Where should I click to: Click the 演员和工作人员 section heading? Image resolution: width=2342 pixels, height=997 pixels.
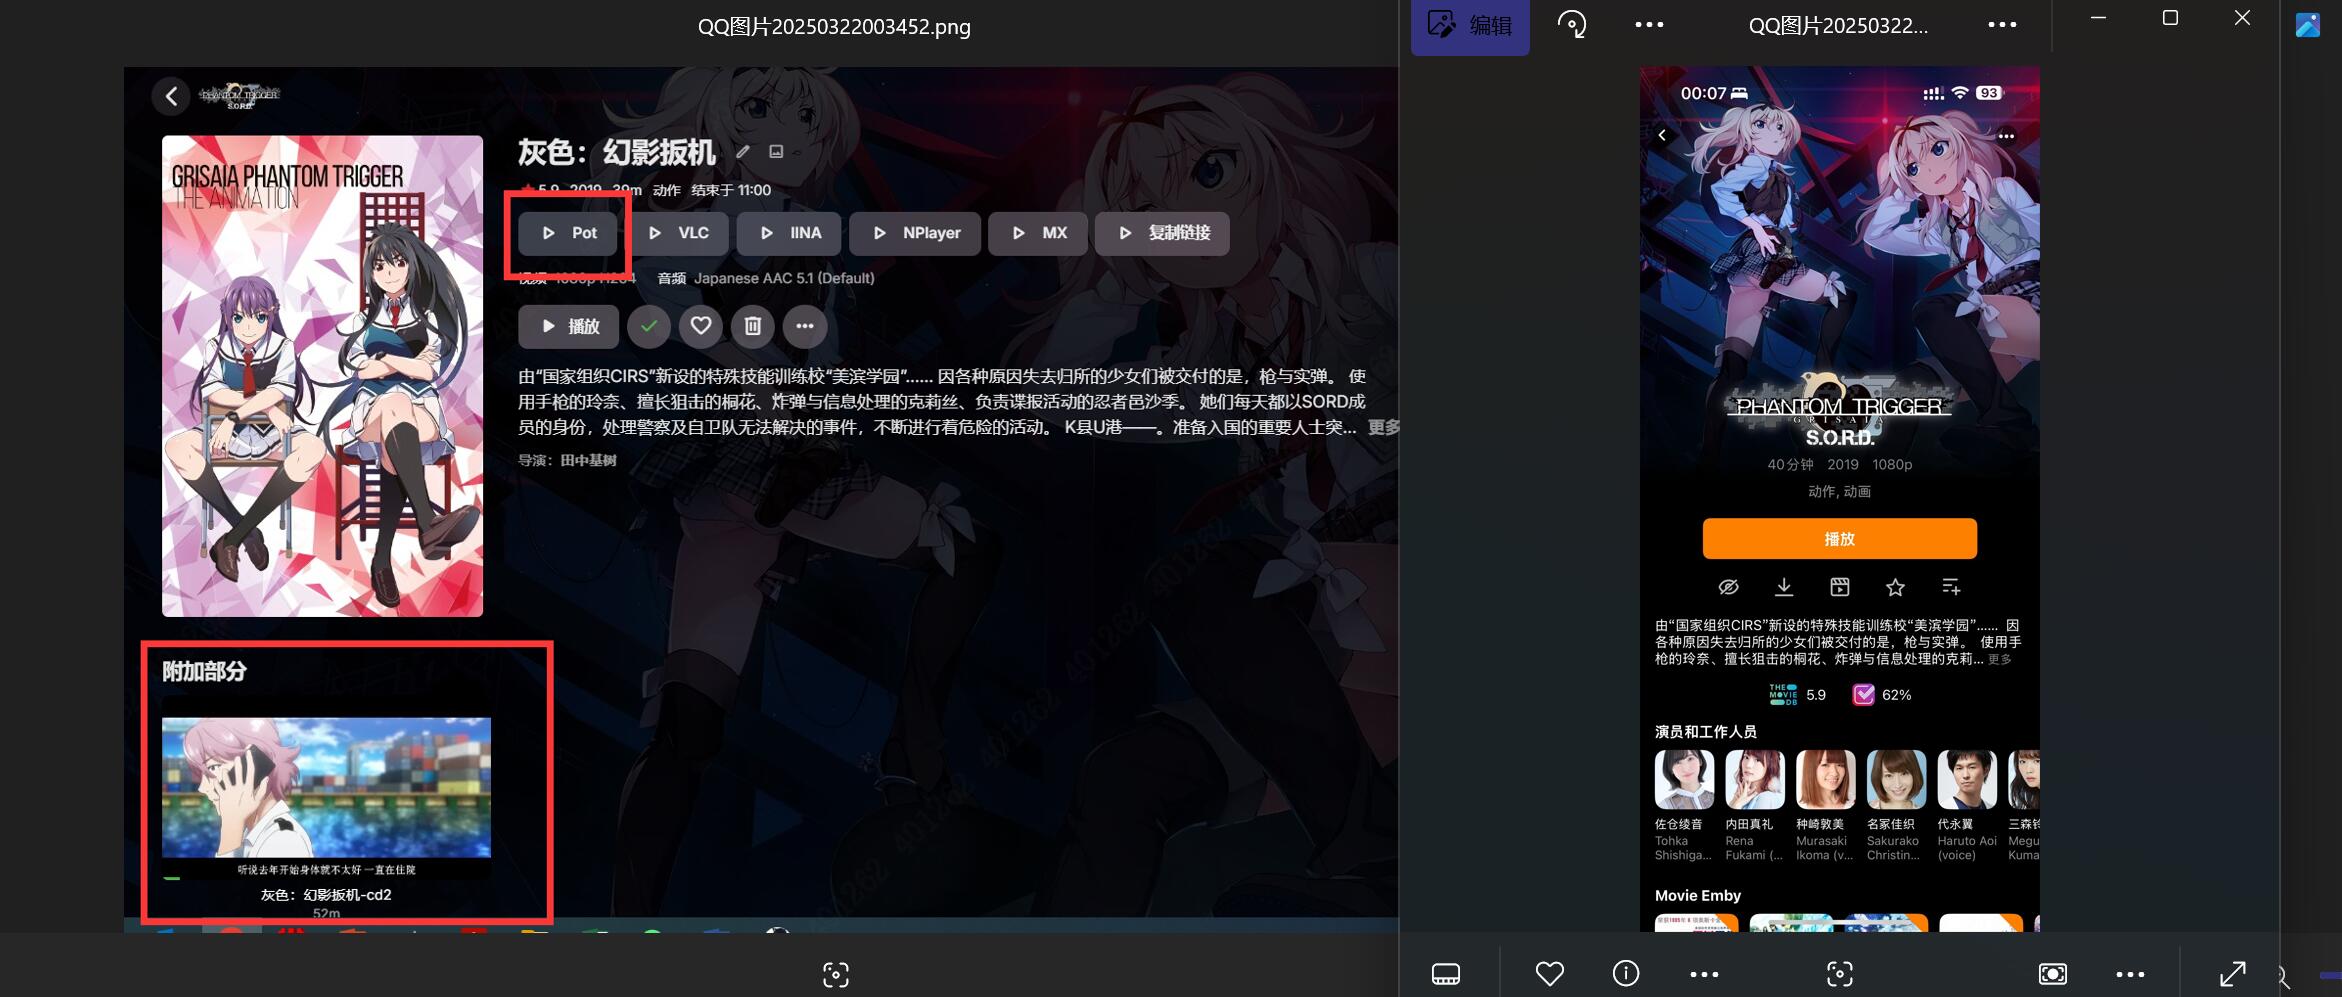(x=1705, y=732)
